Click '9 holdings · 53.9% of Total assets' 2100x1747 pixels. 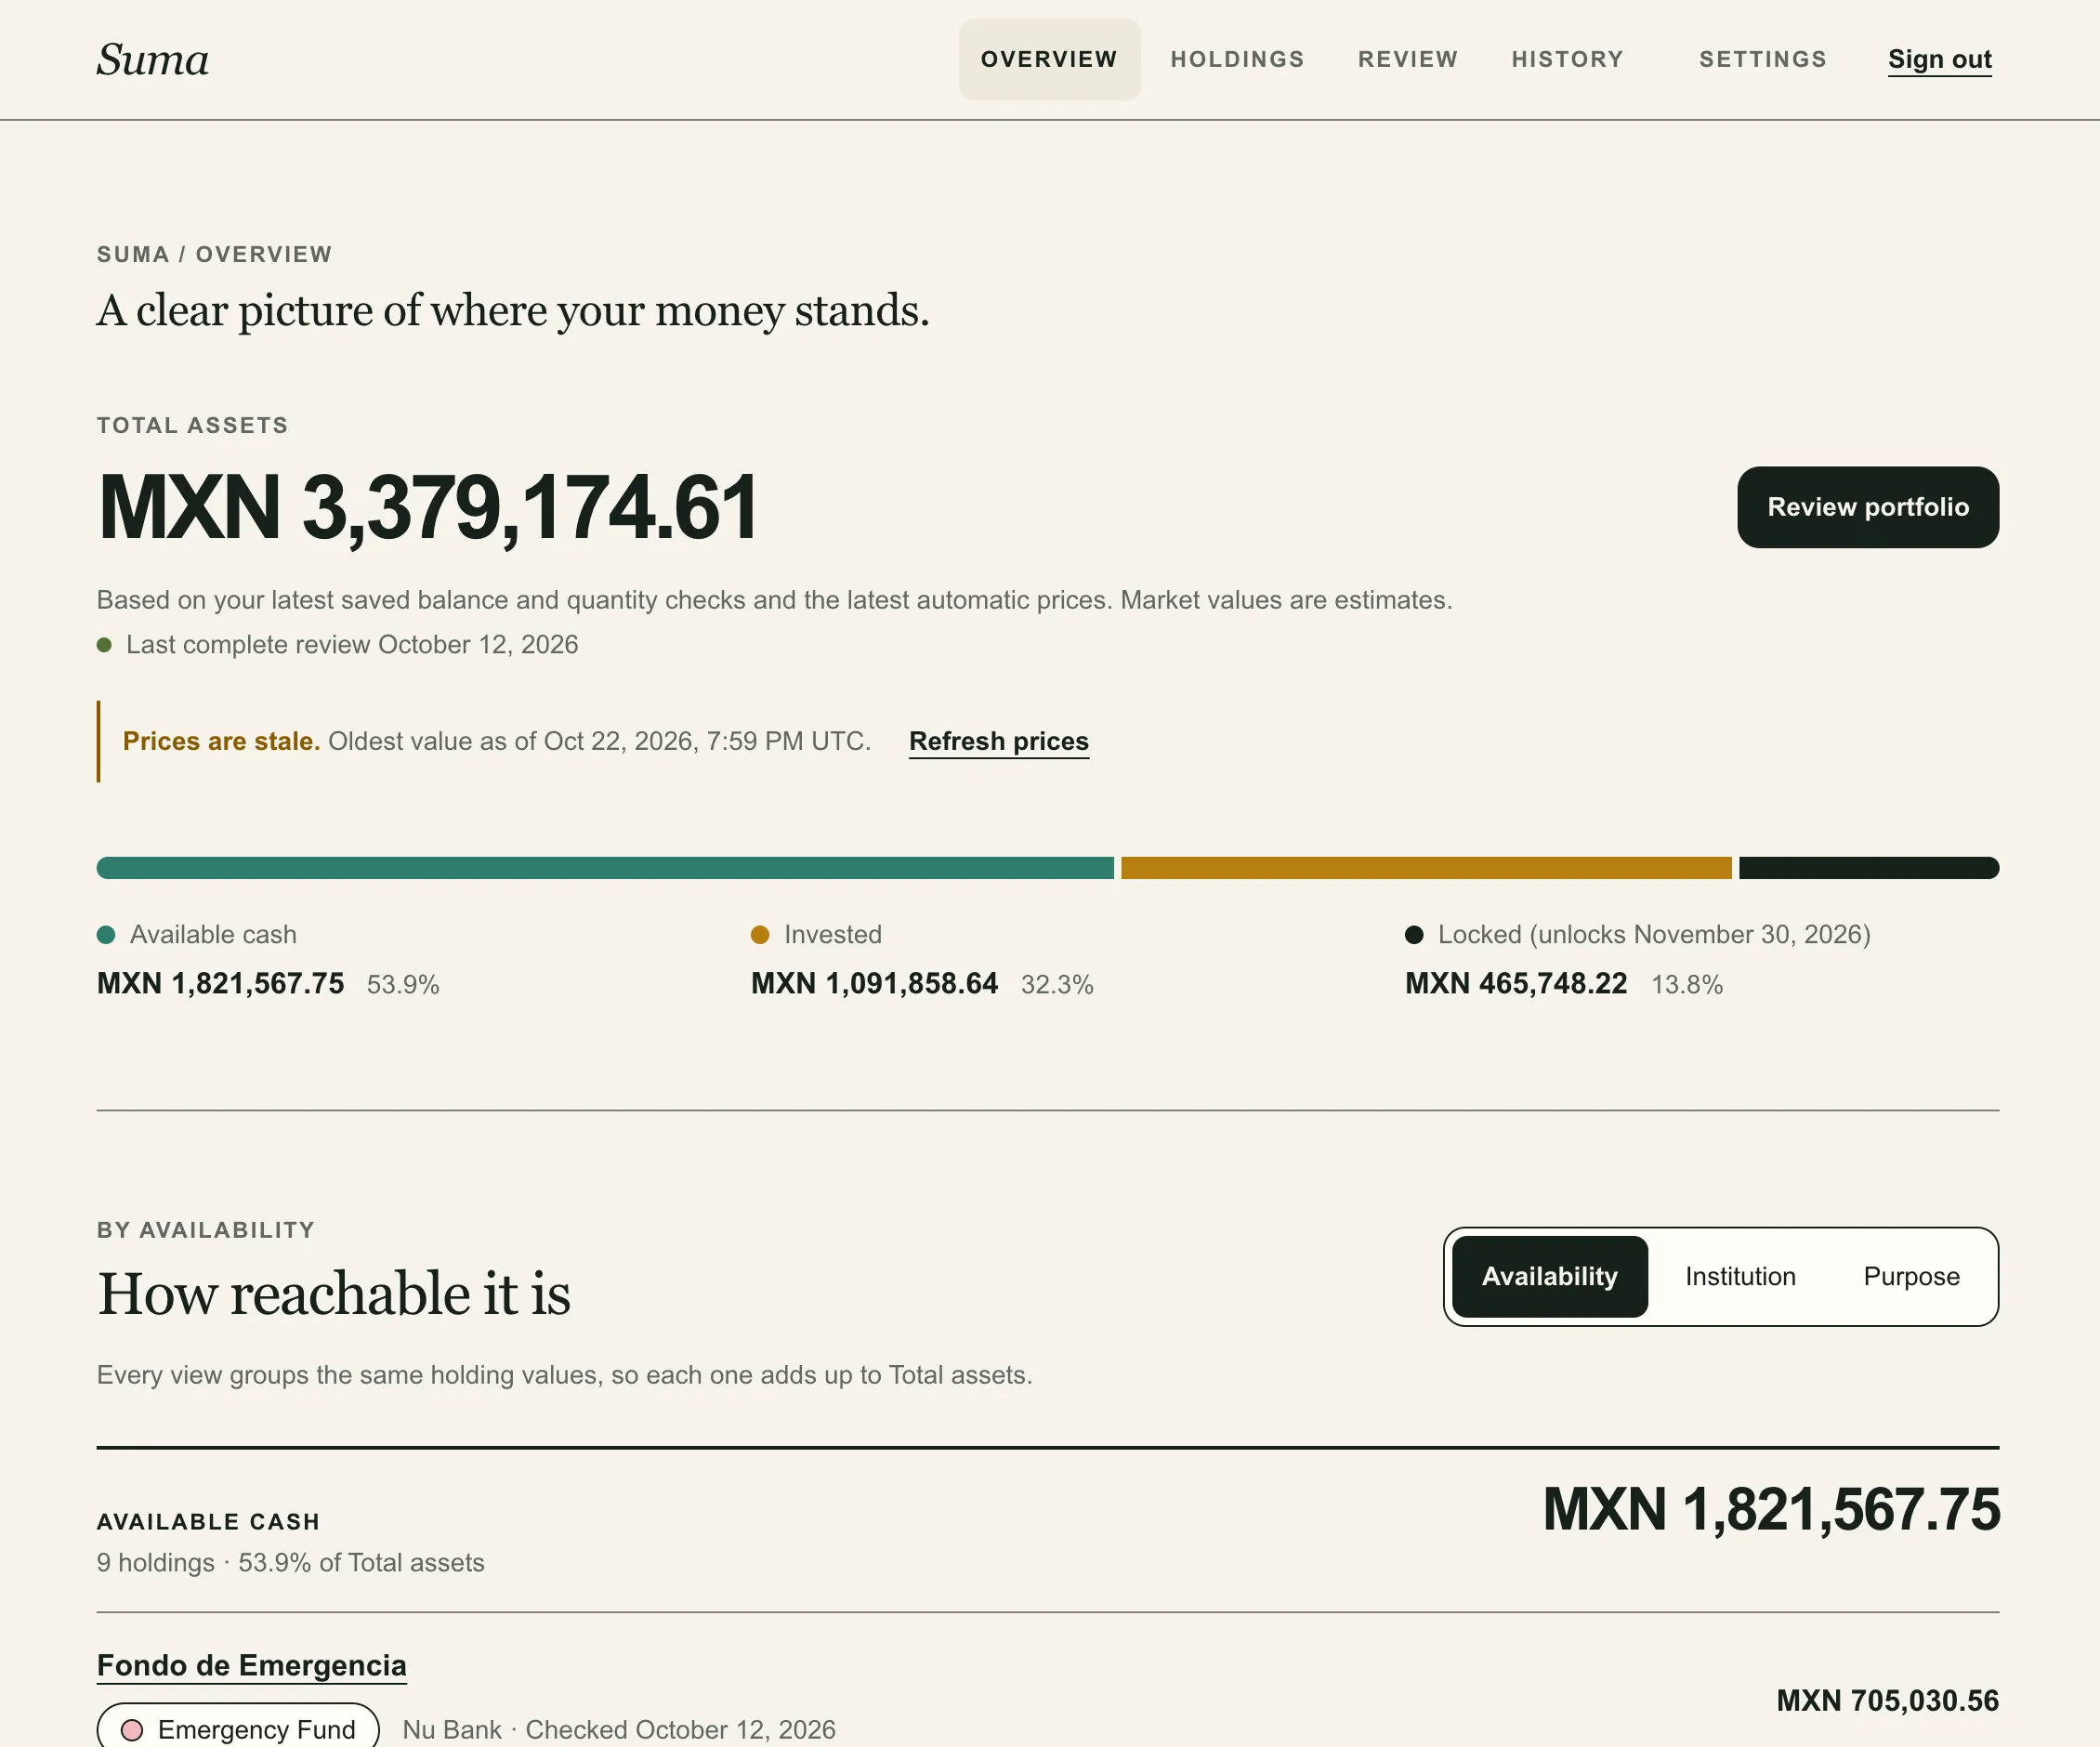click(290, 1562)
